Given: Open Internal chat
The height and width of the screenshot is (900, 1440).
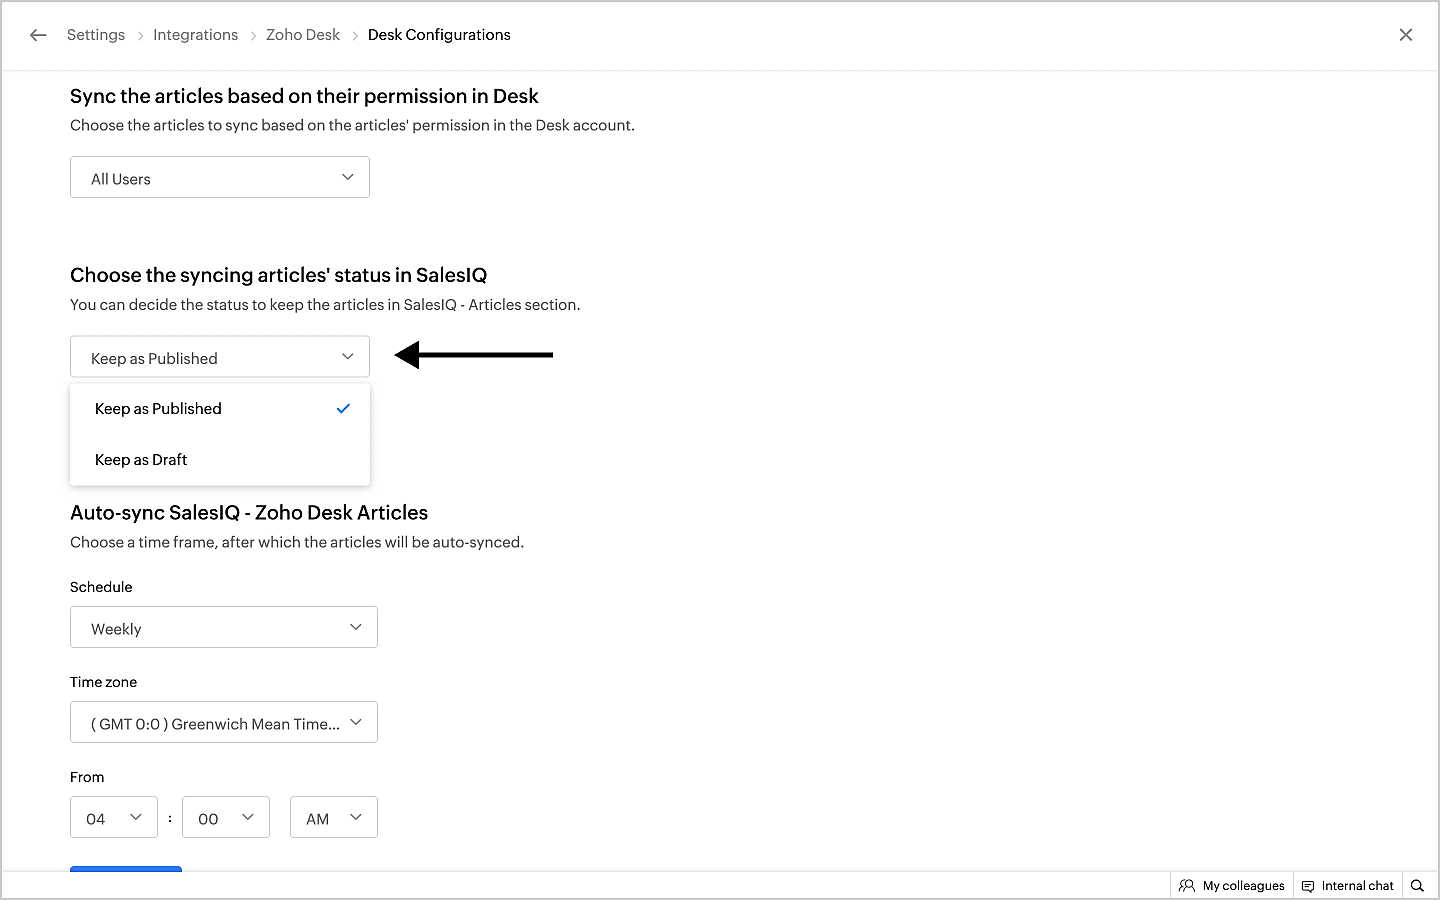Looking at the screenshot, I should pyautogui.click(x=1357, y=886).
